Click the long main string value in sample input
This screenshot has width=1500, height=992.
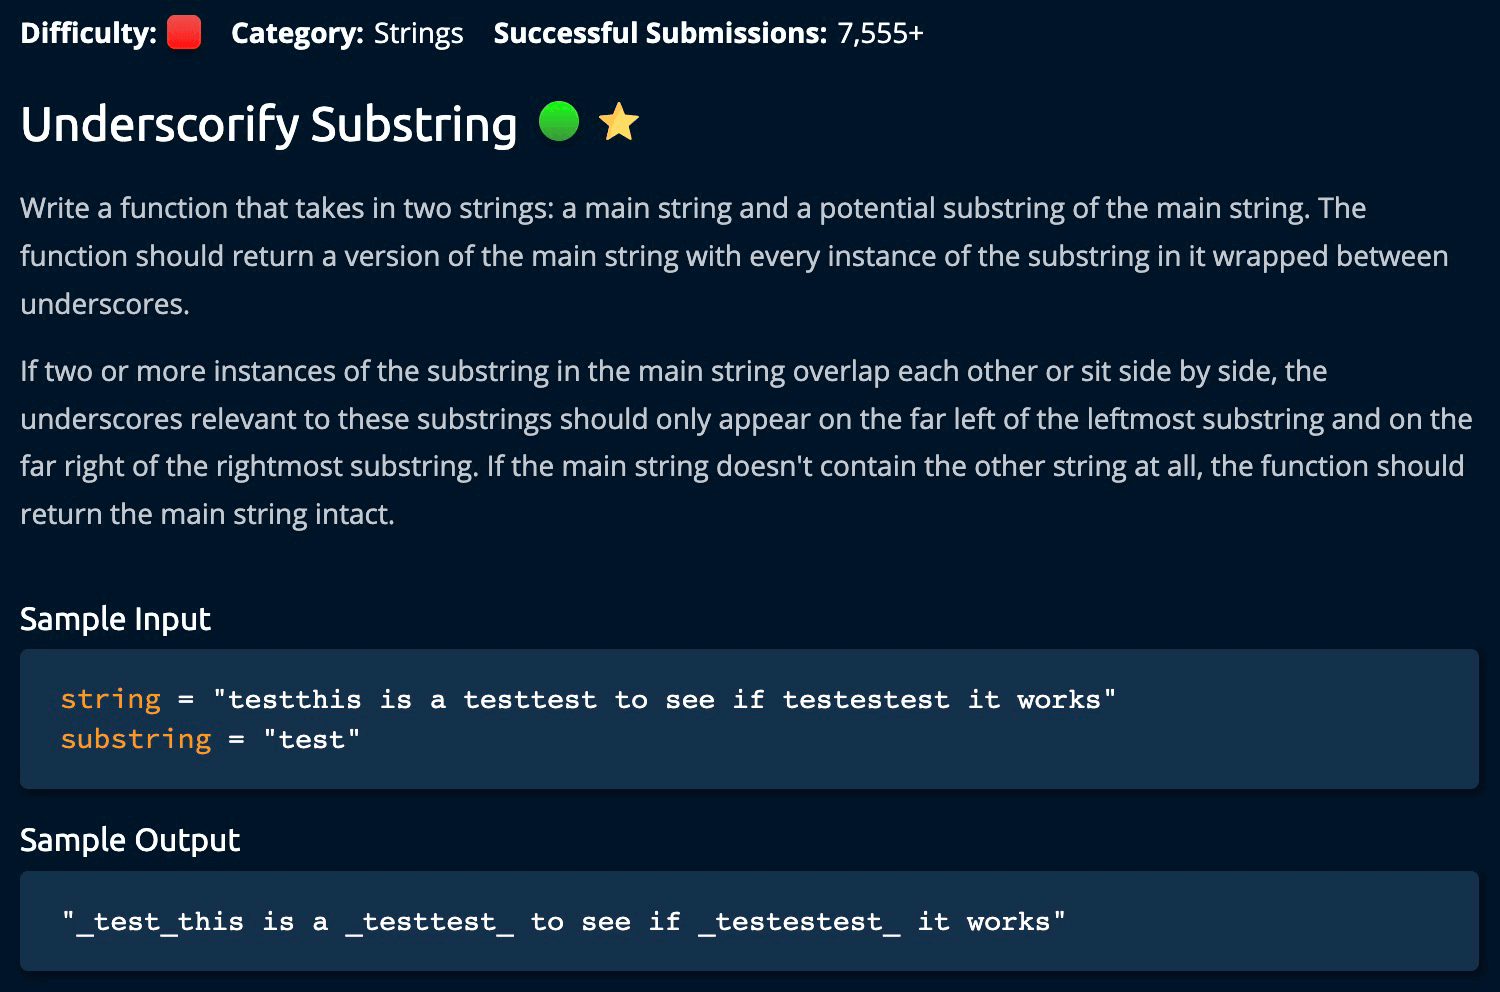point(664,699)
